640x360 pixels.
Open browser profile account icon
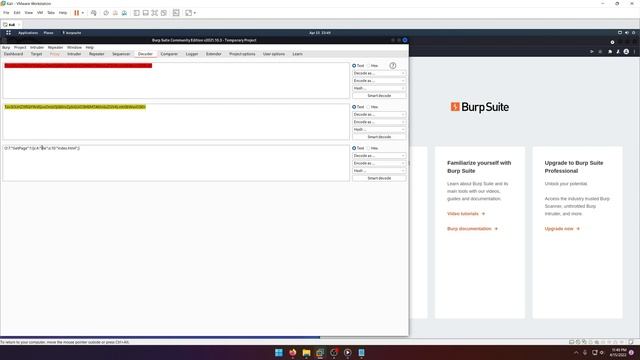click(626, 52)
